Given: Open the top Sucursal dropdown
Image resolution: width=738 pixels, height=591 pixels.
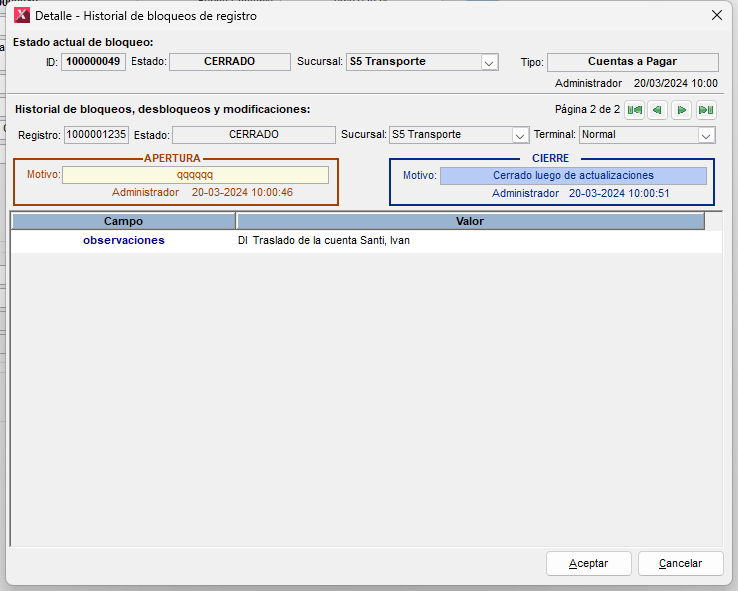Looking at the screenshot, I should 489,62.
